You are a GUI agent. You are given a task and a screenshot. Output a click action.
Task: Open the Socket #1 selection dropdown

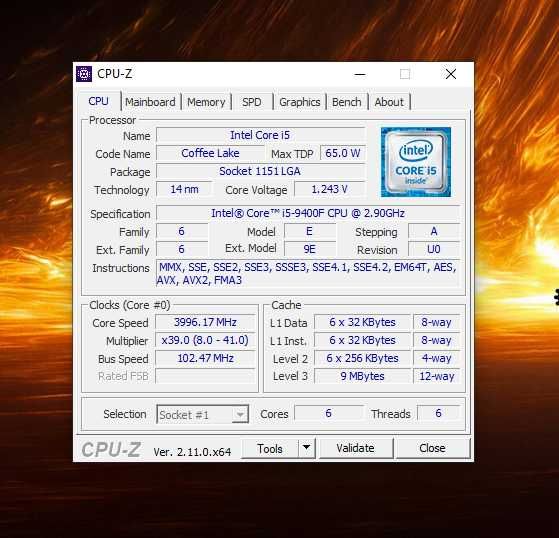pos(202,414)
